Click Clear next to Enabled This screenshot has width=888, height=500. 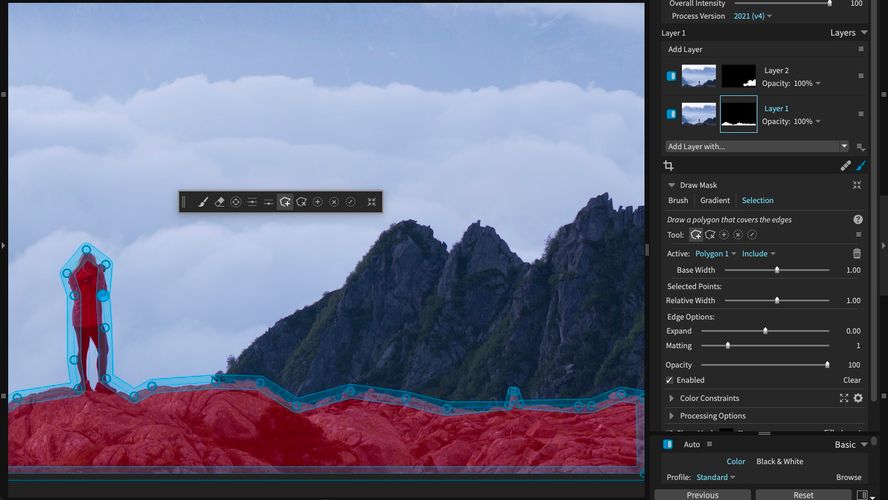[x=852, y=380]
